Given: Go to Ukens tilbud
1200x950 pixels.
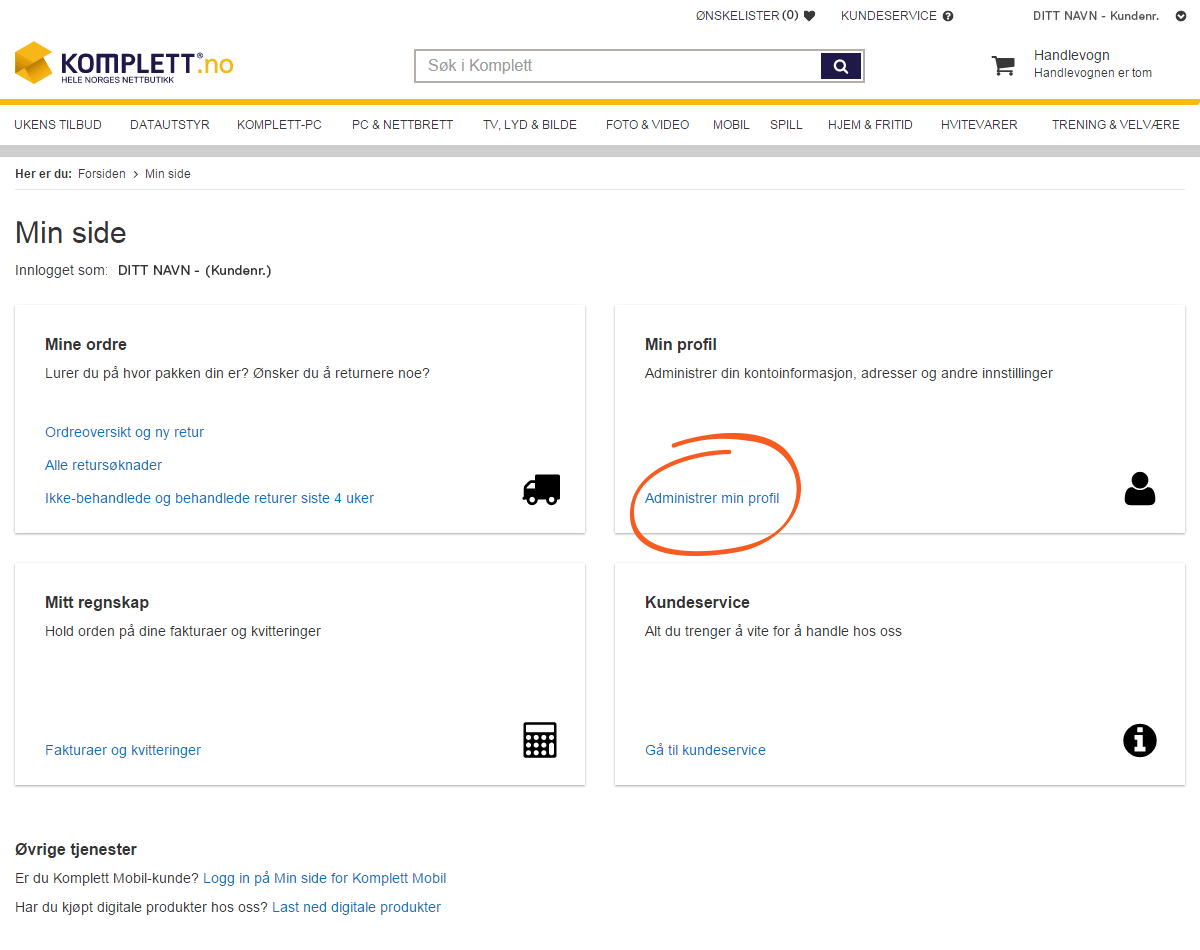Looking at the screenshot, I should coord(58,125).
